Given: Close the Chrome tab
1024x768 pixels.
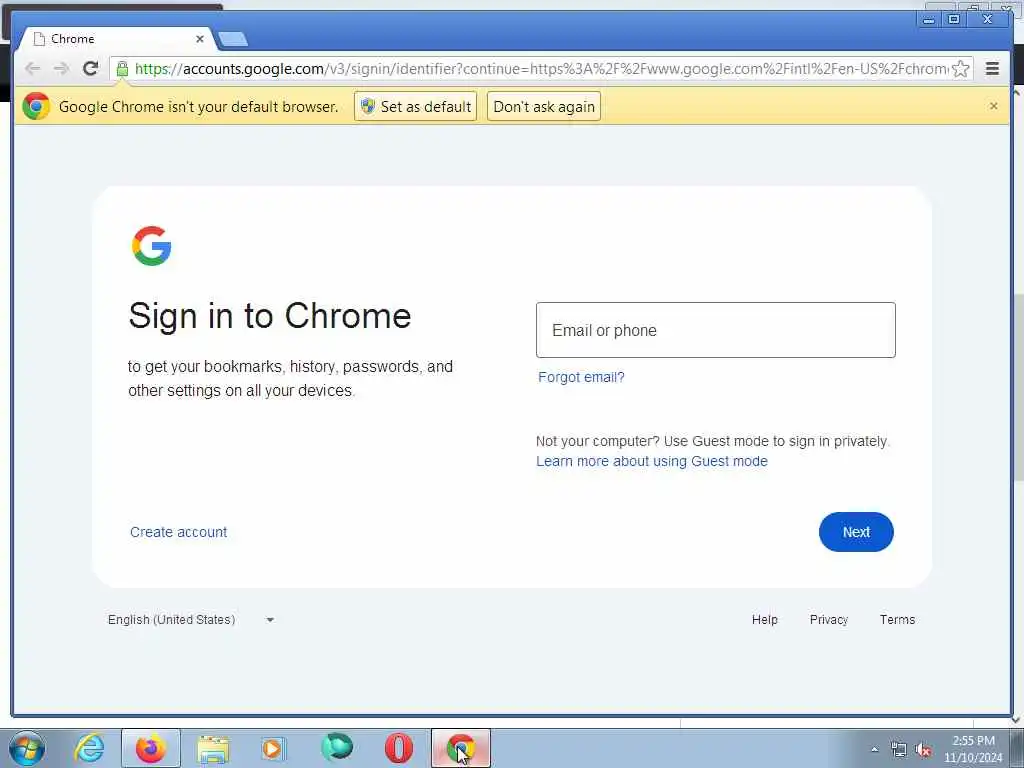Looking at the screenshot, I should 200,39.
